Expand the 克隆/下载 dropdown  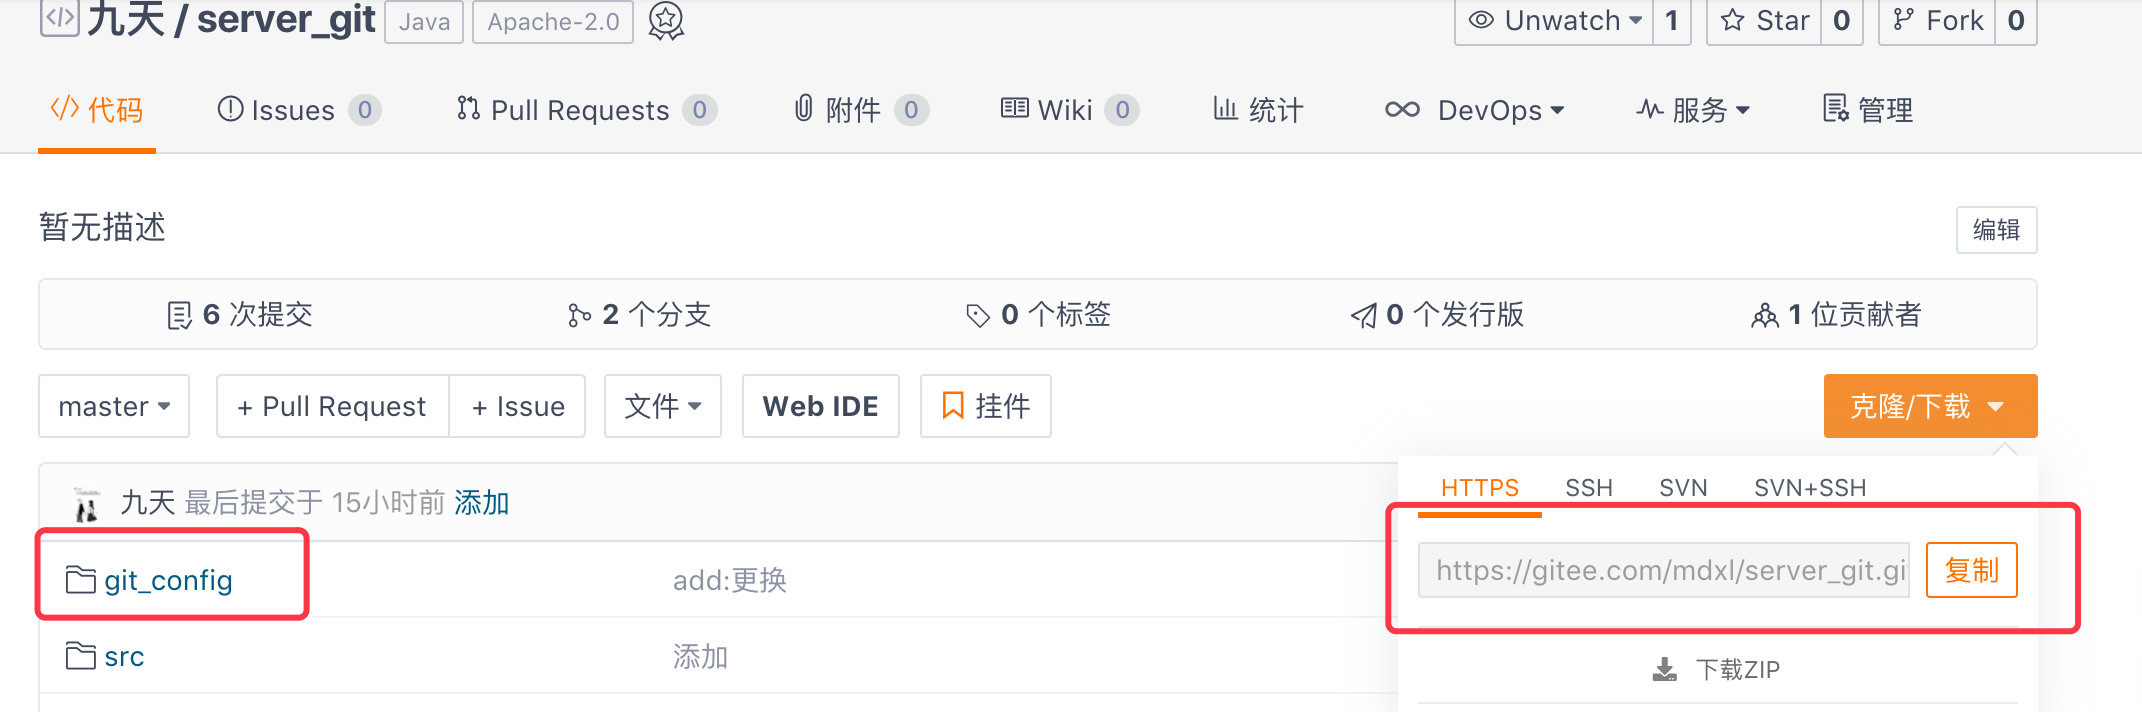[1929, 406]
